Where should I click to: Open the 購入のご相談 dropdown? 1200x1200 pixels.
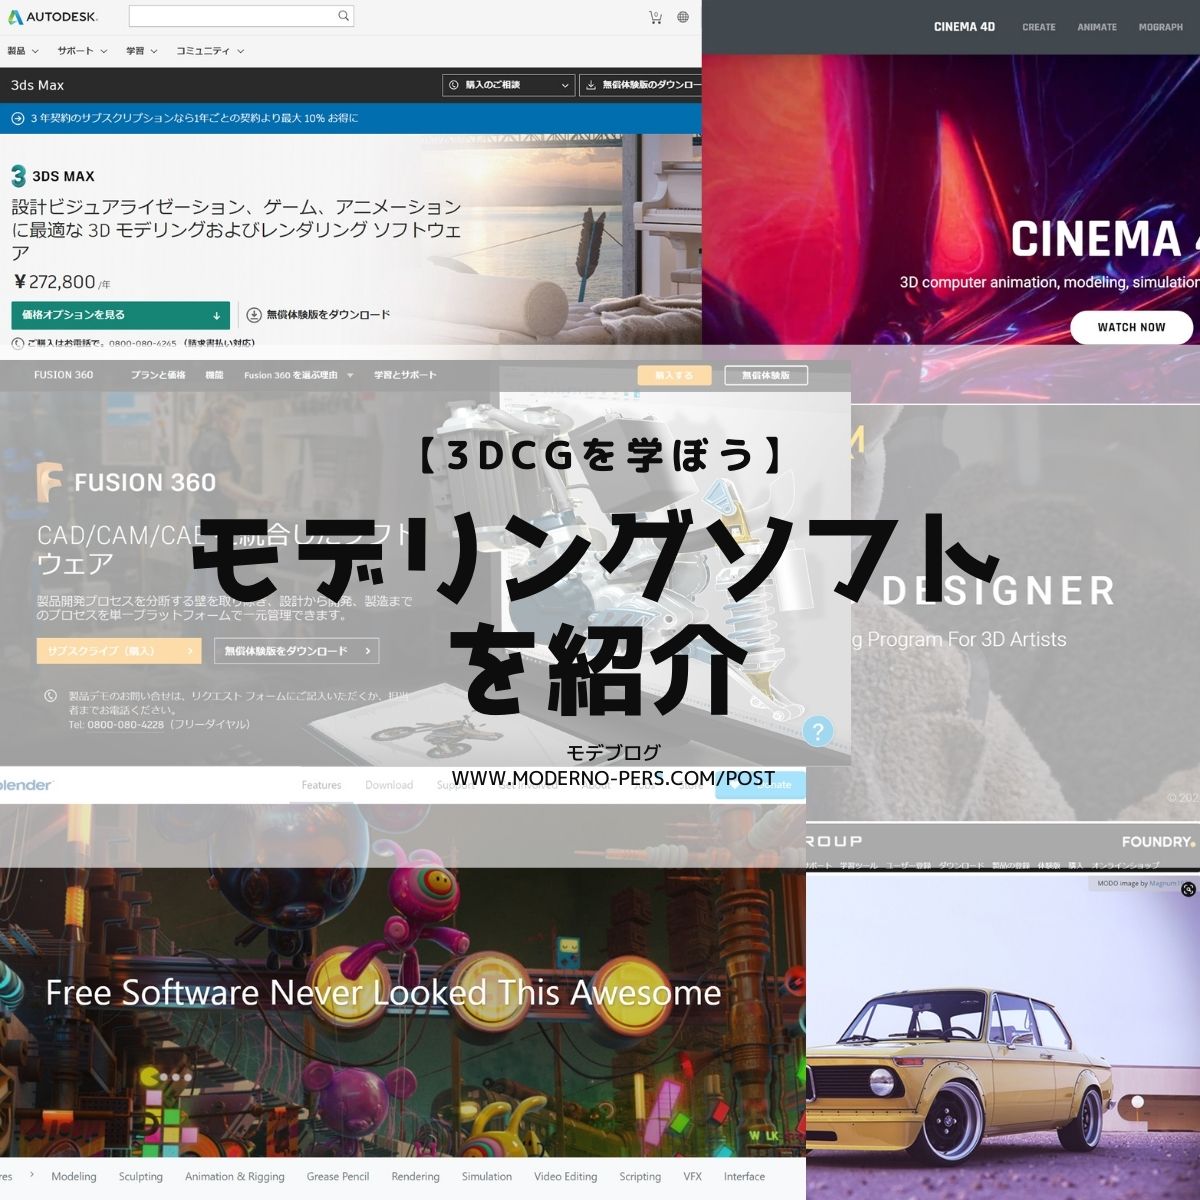coord(508,85)
